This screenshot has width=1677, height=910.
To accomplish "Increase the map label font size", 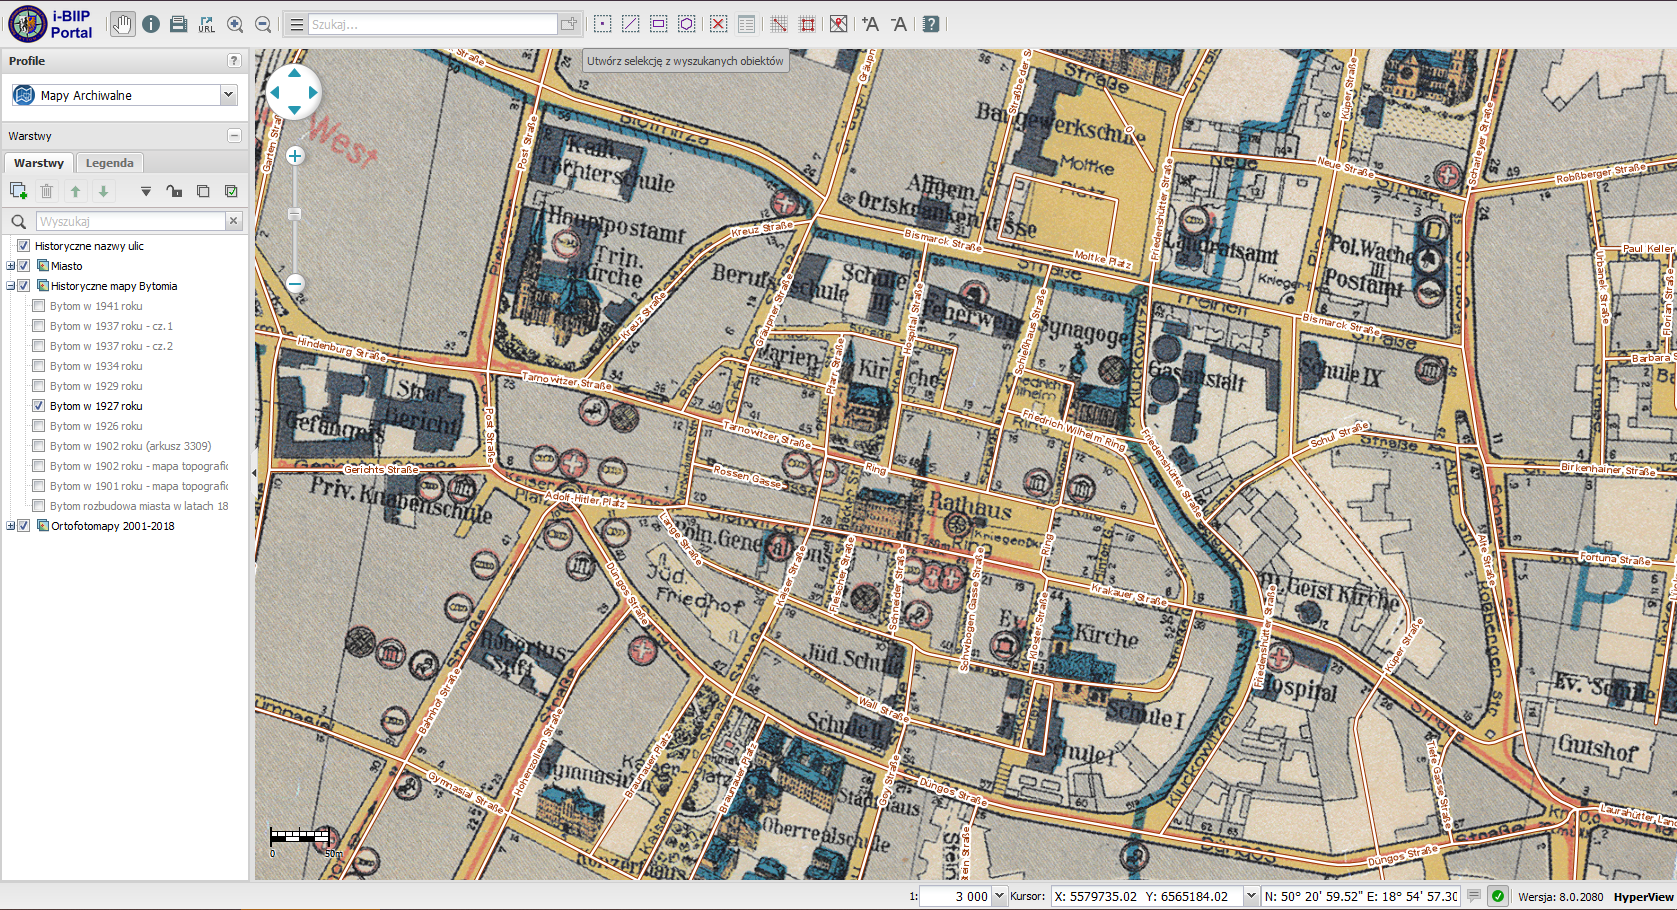I will click(x=870, y=24).
